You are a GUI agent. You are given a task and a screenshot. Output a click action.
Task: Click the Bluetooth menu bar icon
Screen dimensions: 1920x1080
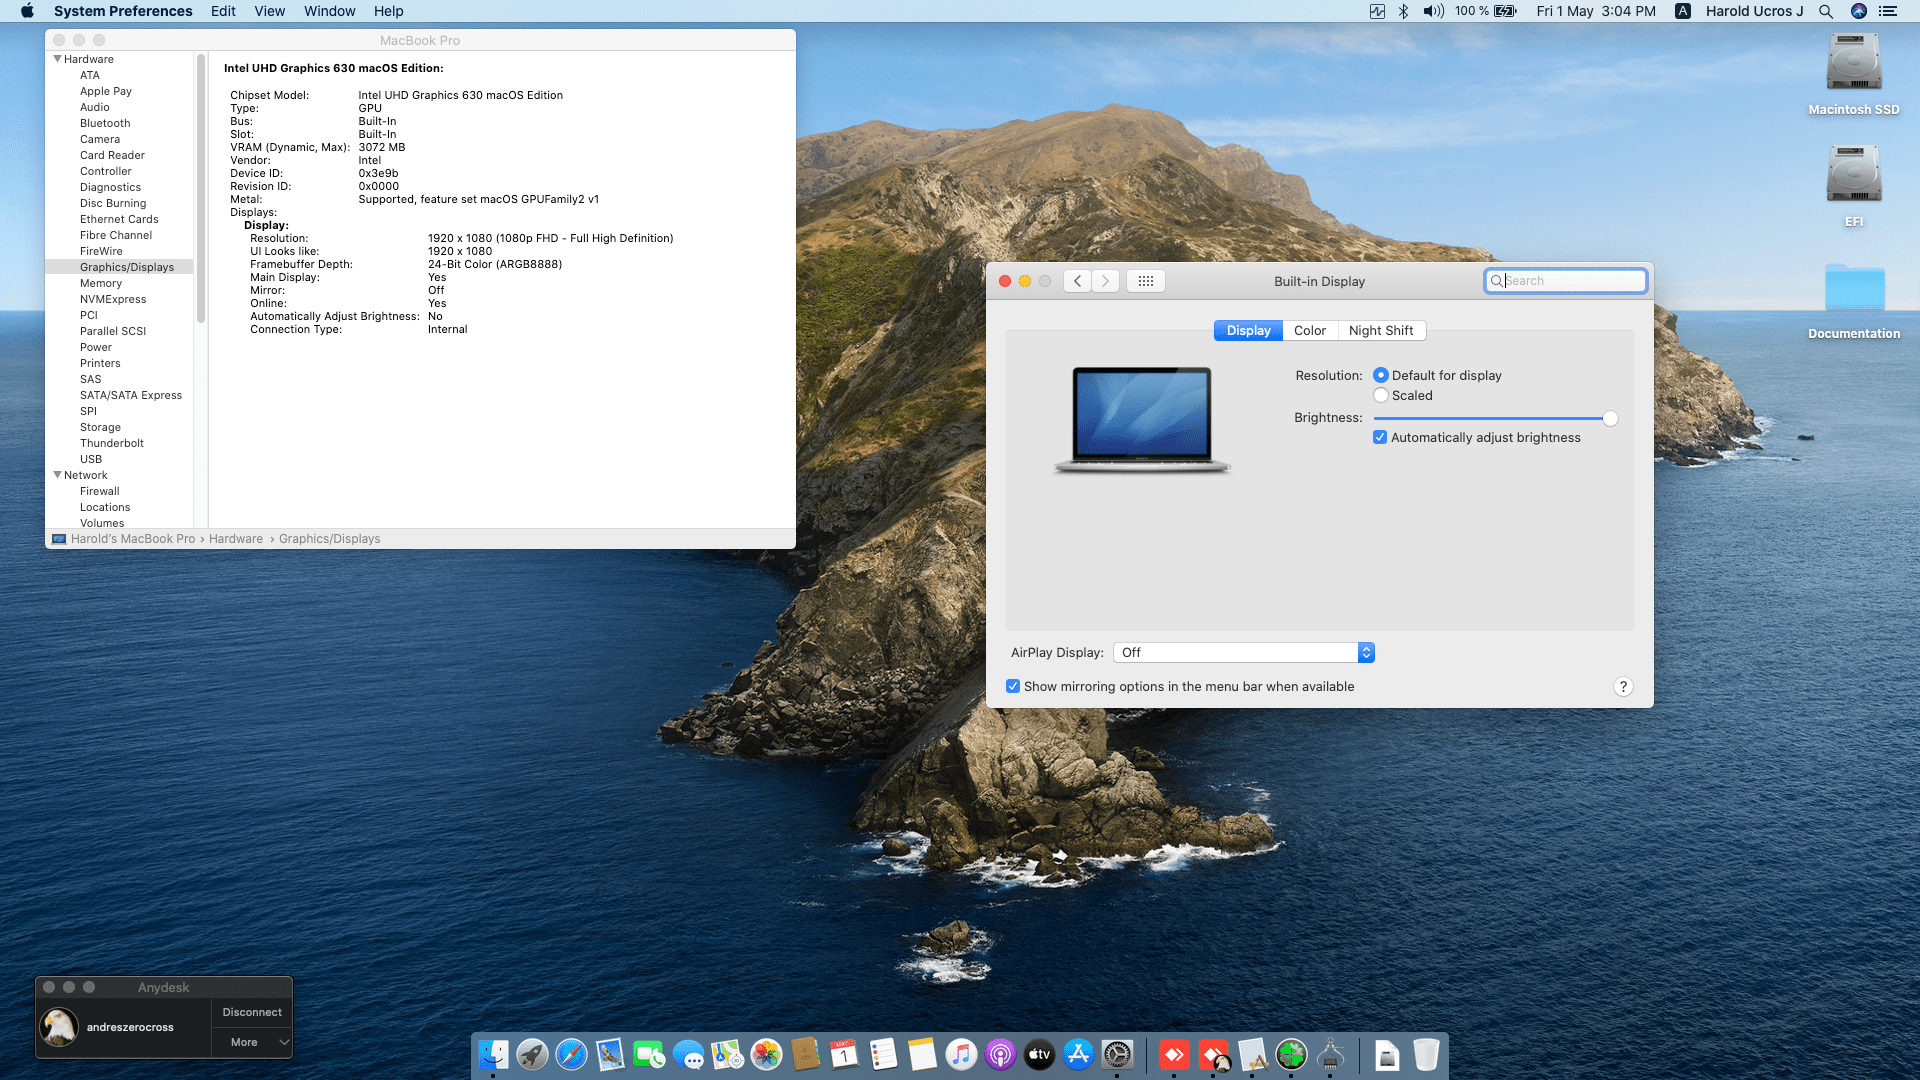(1403, 11)
